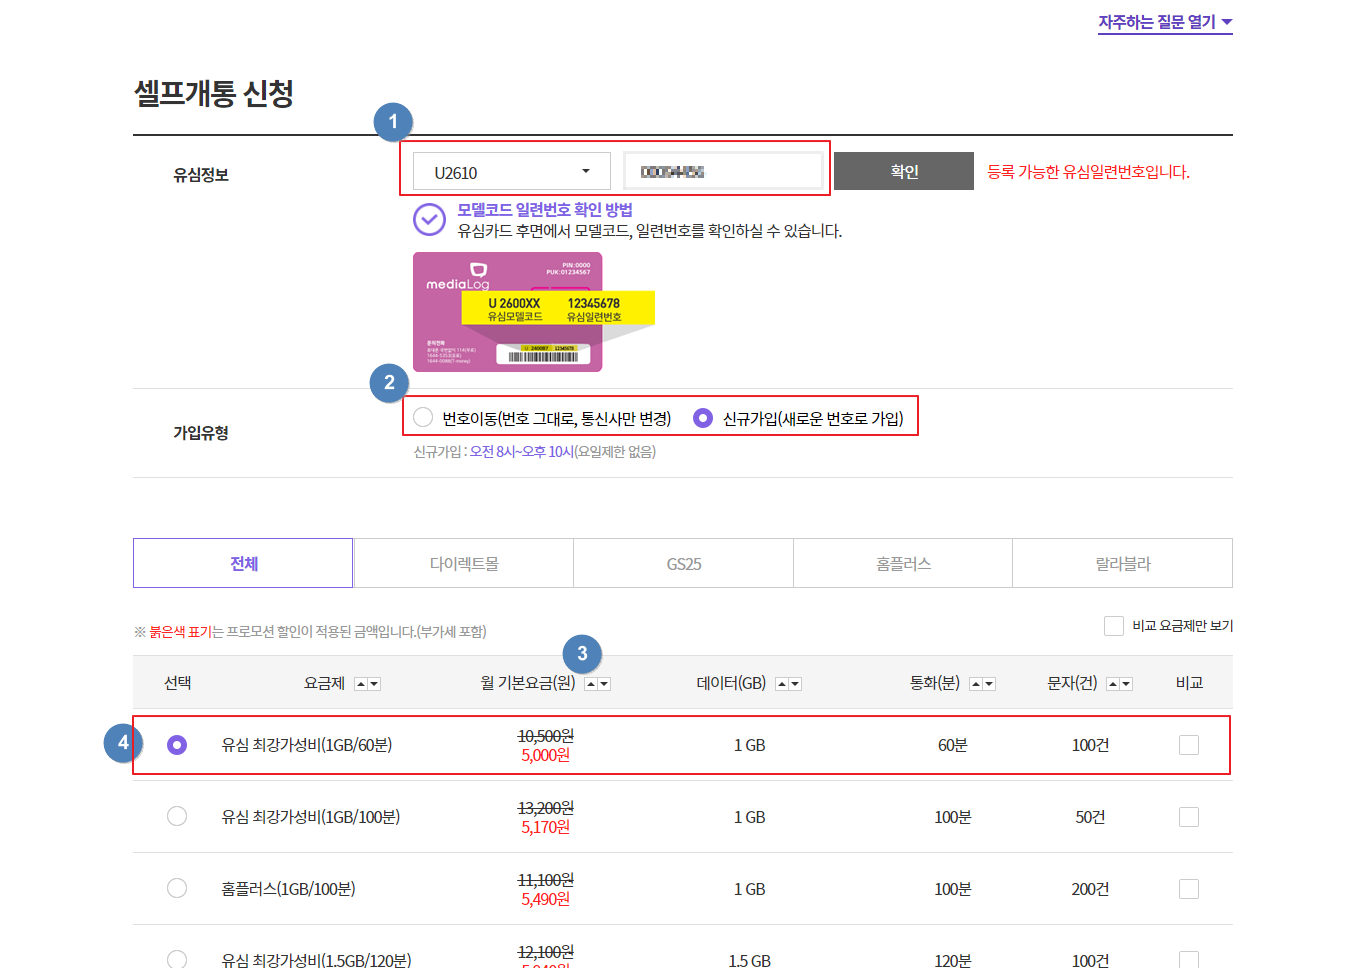Click the 5,490원 discounted price
The image size is (1366, 968).
546,899
